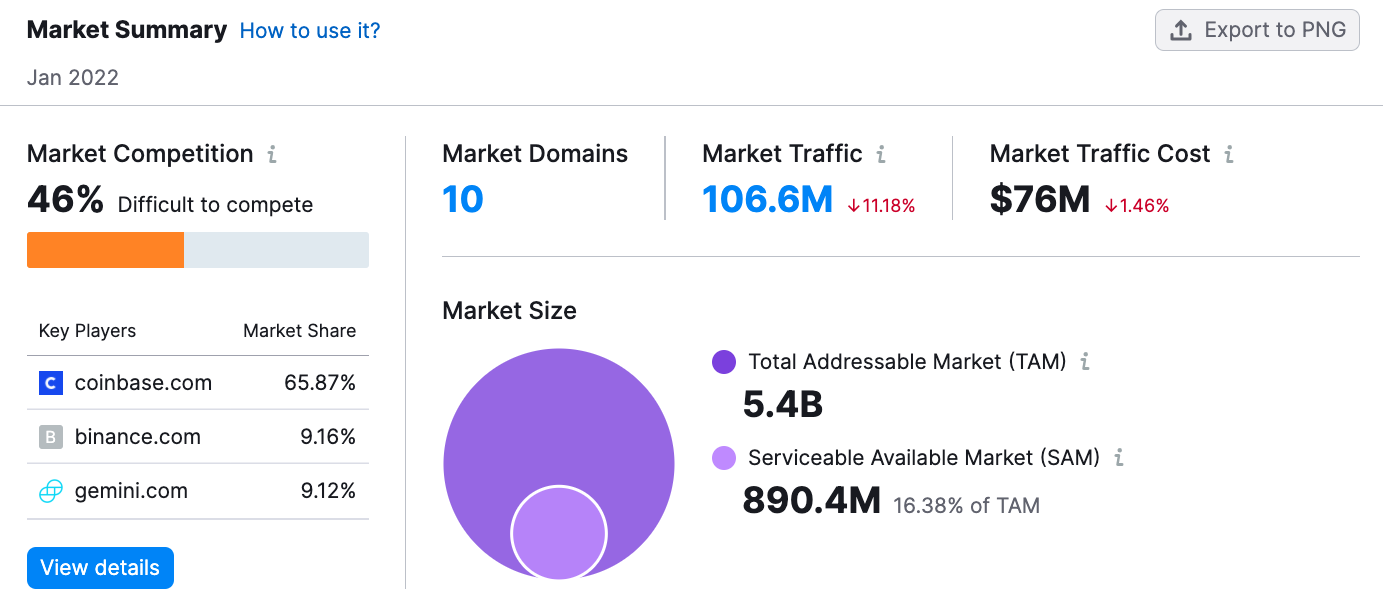Viewport: 1383px width, 615px height.
Task: Click the Market Traffic value 106.6M
Action: 767,200
